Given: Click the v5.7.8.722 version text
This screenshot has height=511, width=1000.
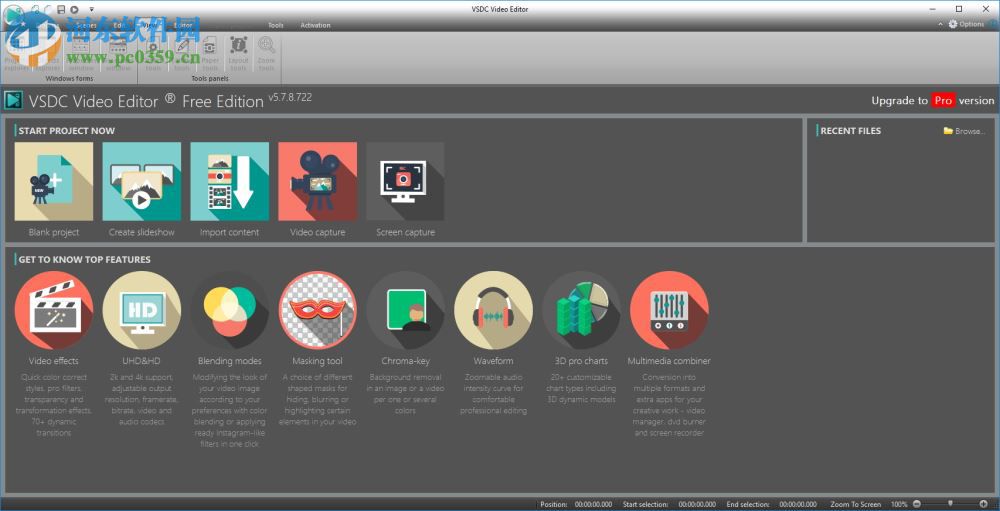Looking at the screenshot, I should [x=290, y=98].
